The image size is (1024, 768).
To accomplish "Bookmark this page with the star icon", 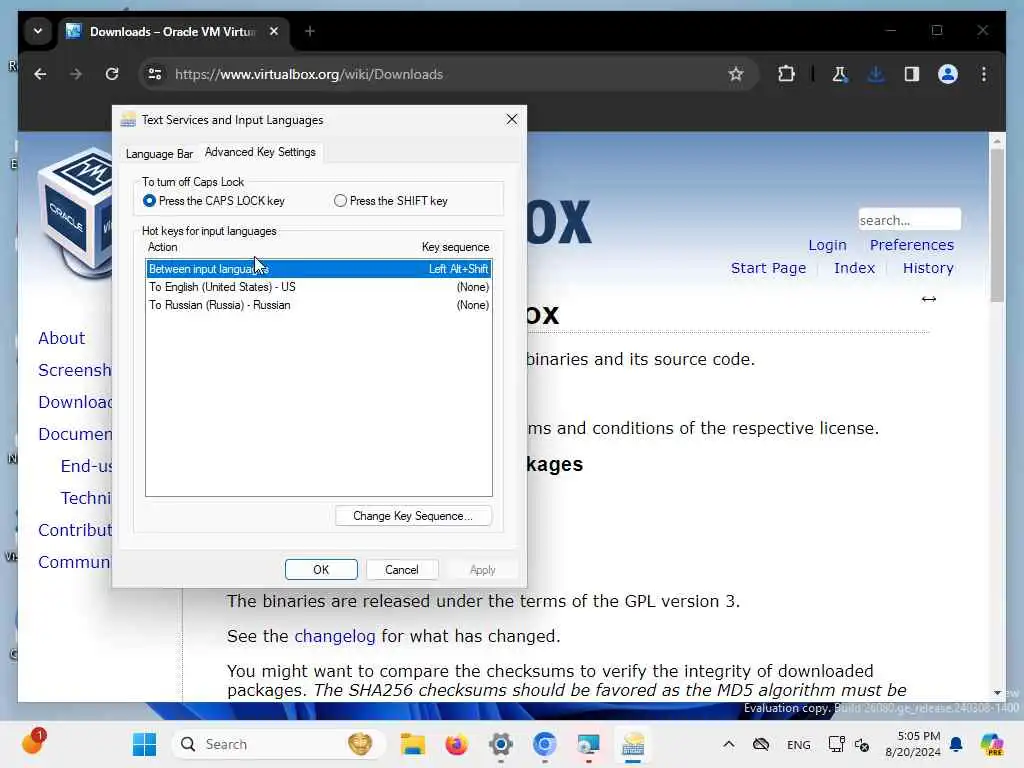I will [736, 74].
